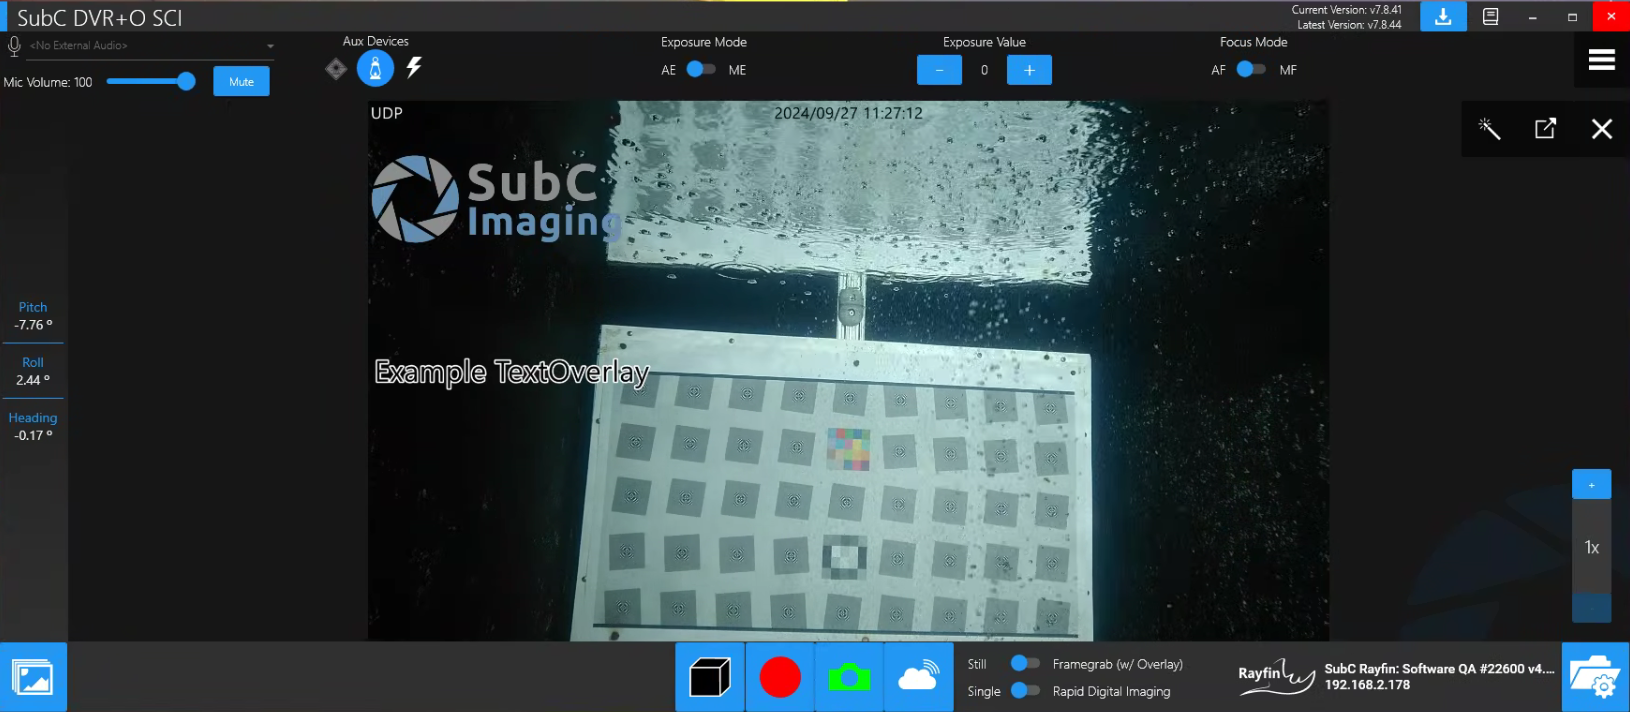Switch Focus Mode between AF and MF

coord(1251,69)
